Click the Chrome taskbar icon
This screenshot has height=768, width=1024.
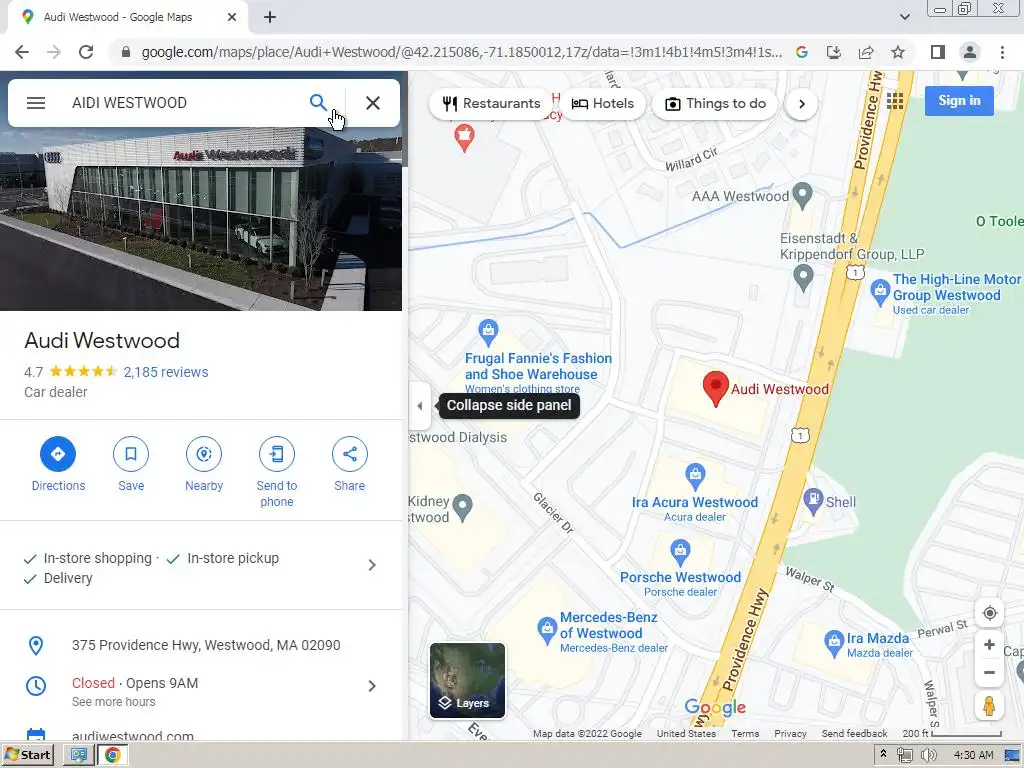[x=112, y=755]
